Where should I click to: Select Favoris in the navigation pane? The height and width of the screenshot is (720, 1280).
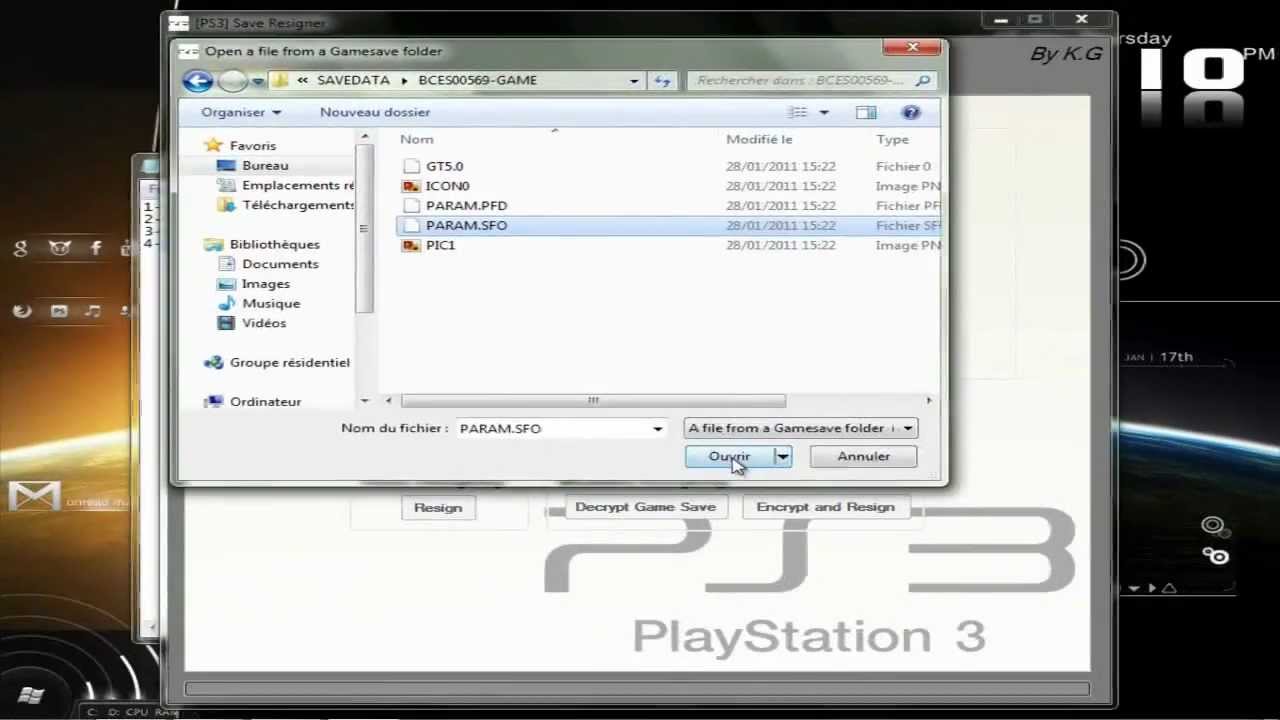pos(252,145)
